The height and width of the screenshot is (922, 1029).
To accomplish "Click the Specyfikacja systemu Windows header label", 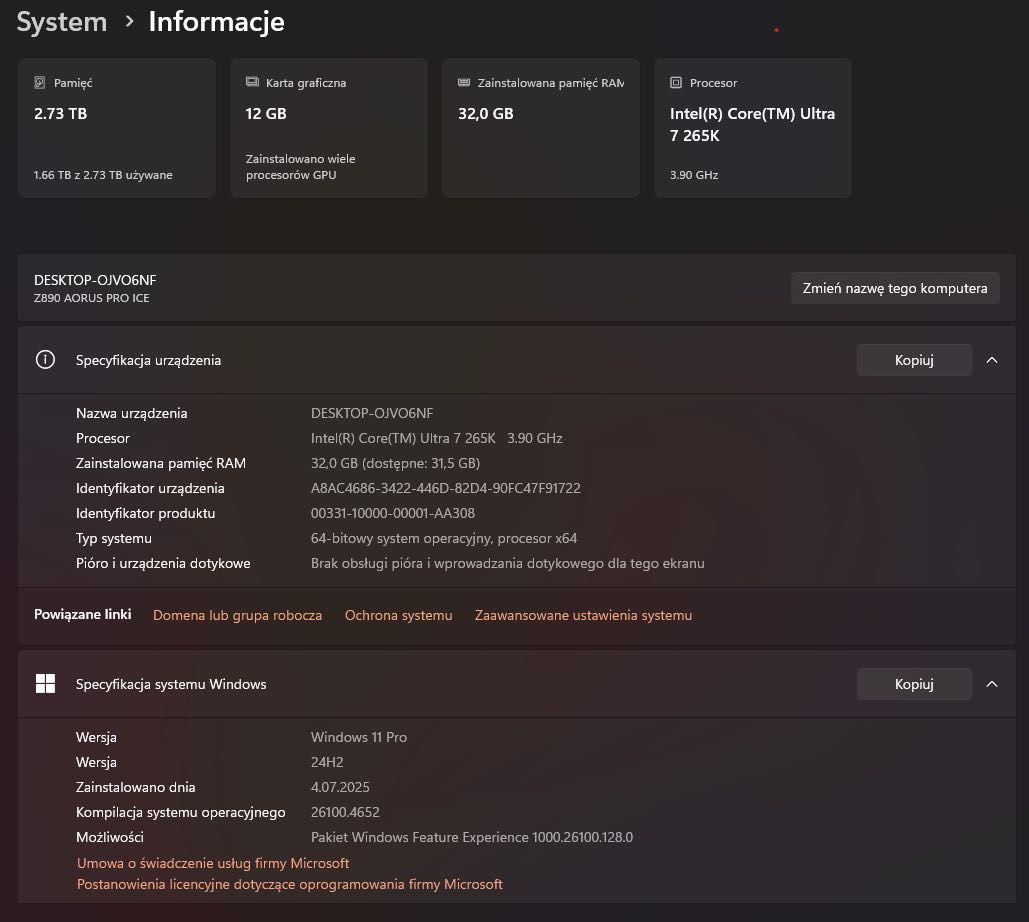I will click(171, 684).
